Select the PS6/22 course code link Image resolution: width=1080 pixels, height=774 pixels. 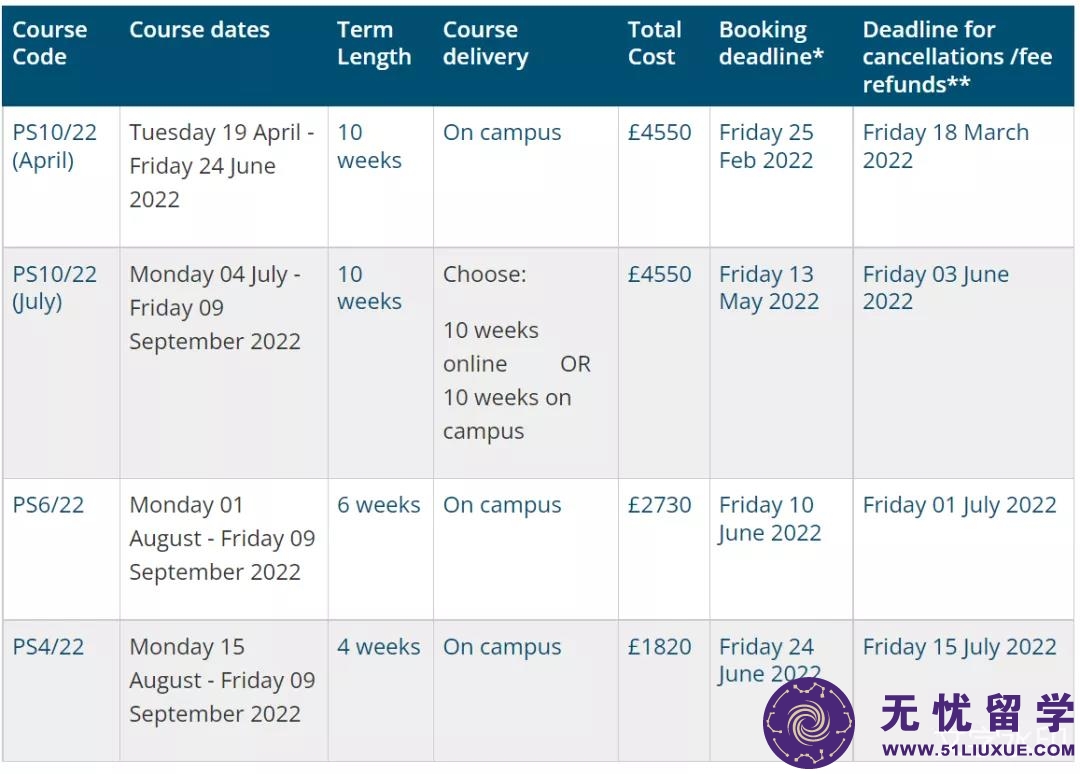click(x=48, y=505)
